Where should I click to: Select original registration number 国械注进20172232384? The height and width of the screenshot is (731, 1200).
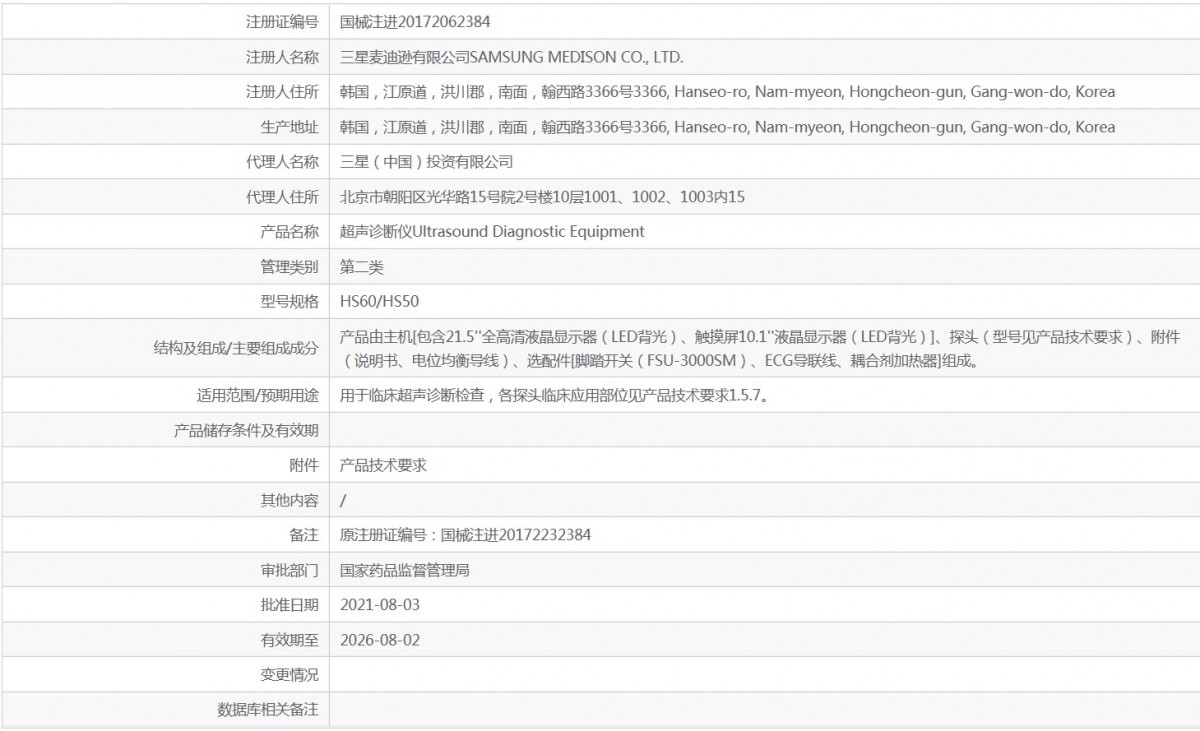[x=516, y=535]
